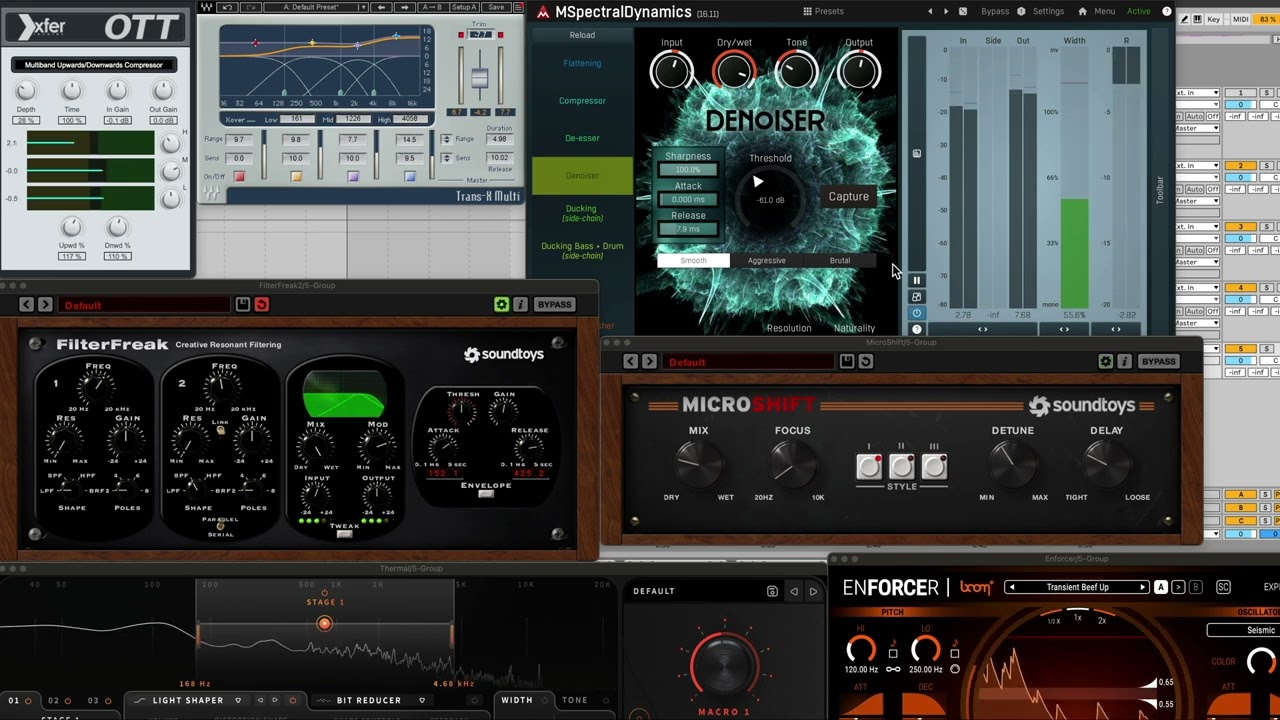Toggle FilterFreak BYPASS button
The image size is (1280, 720).
(x=554, y=304)
